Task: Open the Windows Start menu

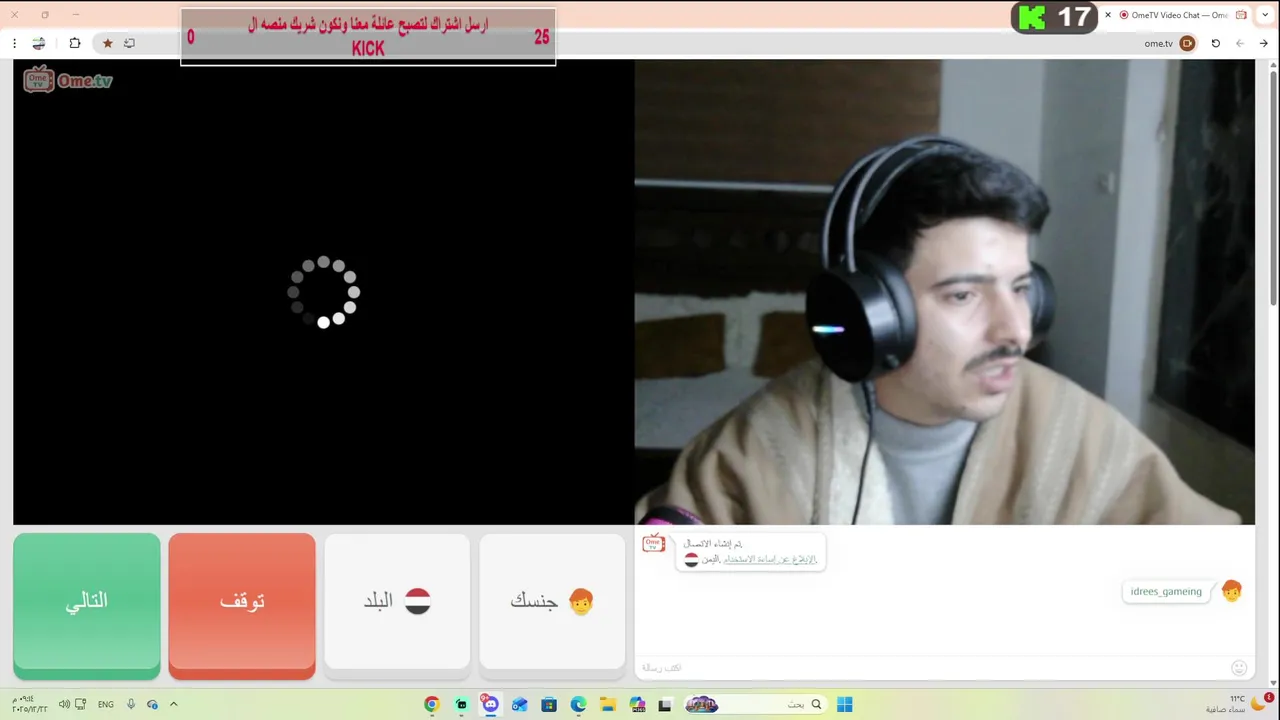Action: pos(845,704)
